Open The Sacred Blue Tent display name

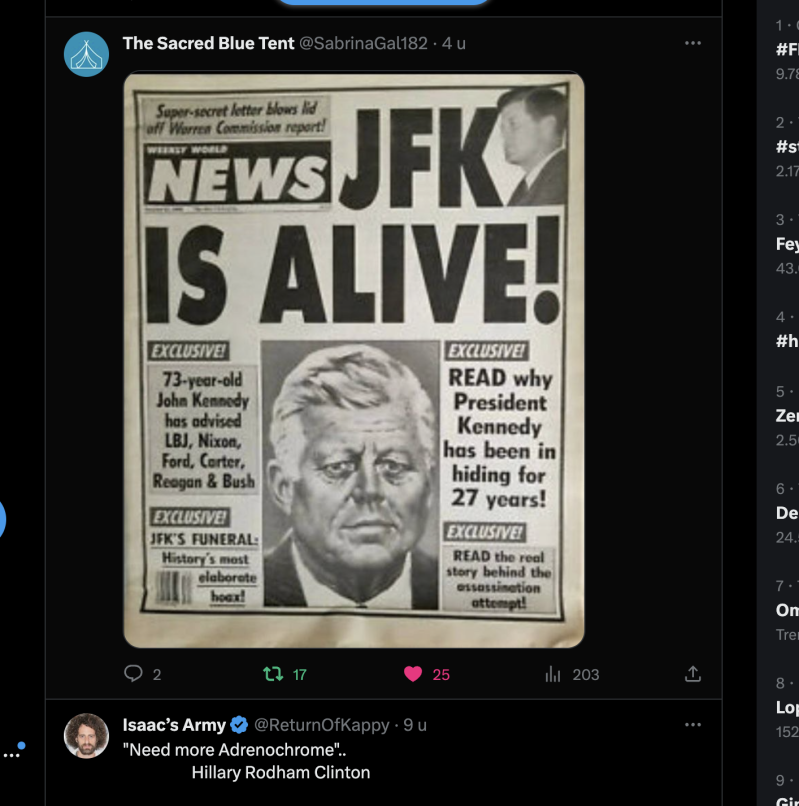208,43
